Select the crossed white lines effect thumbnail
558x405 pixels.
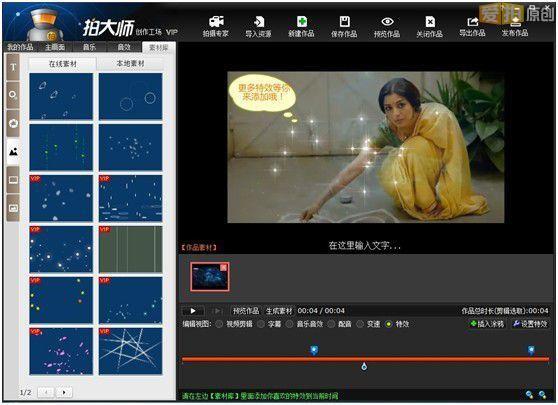coord(131,351)
